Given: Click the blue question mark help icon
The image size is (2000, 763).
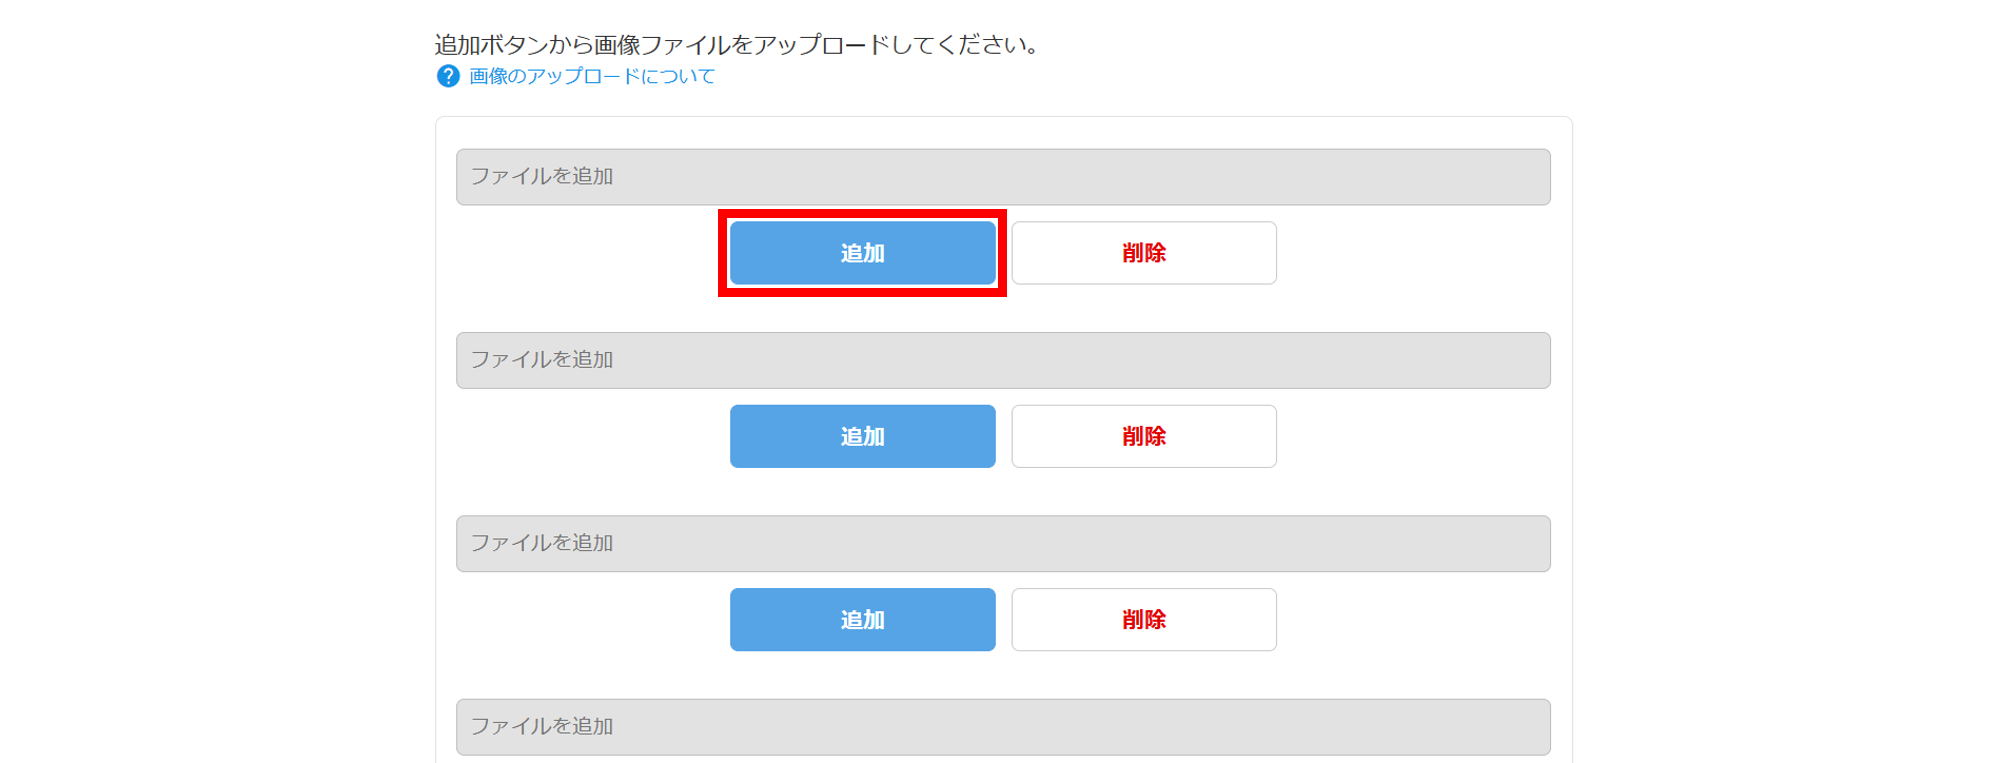Looking at the screenshot, I should (448, 76).
